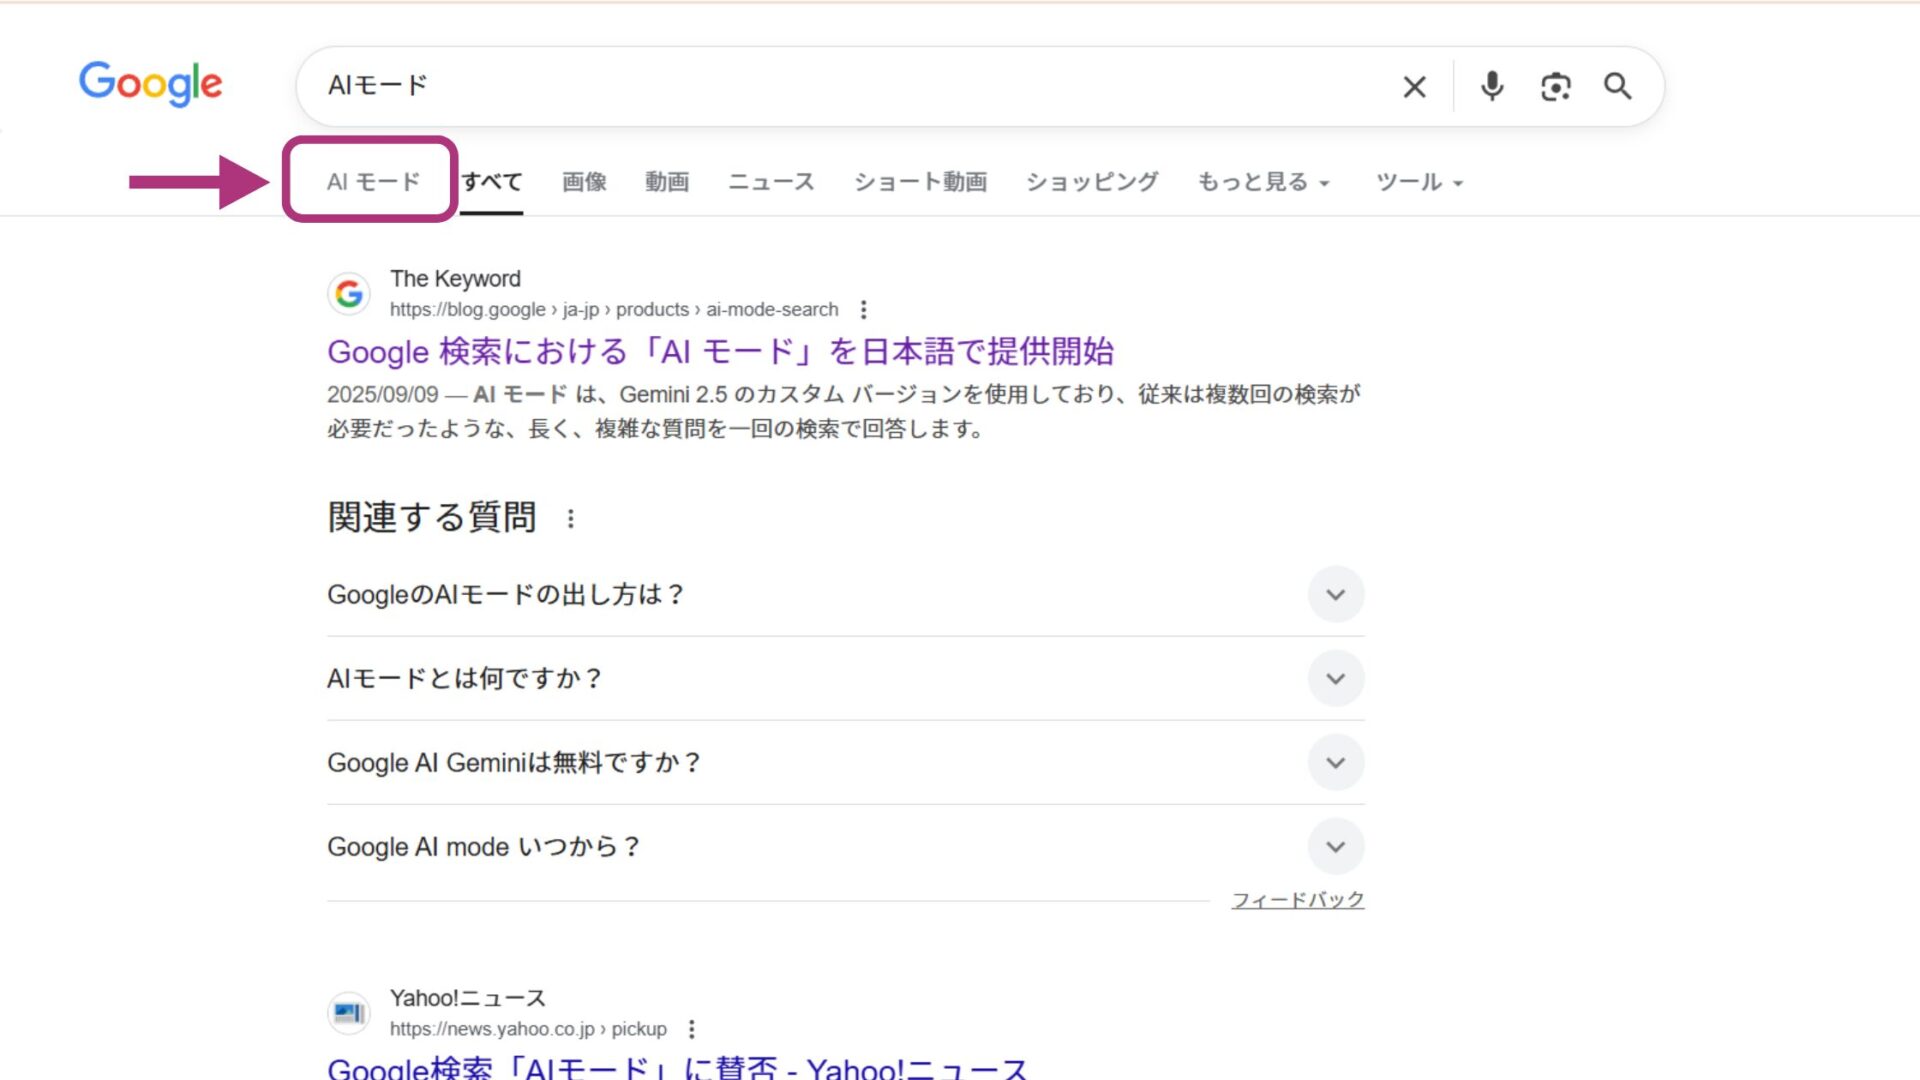Select the 画像 search tab
This screenshot has width=1920, height=1080.
click(x=585, y=182)
